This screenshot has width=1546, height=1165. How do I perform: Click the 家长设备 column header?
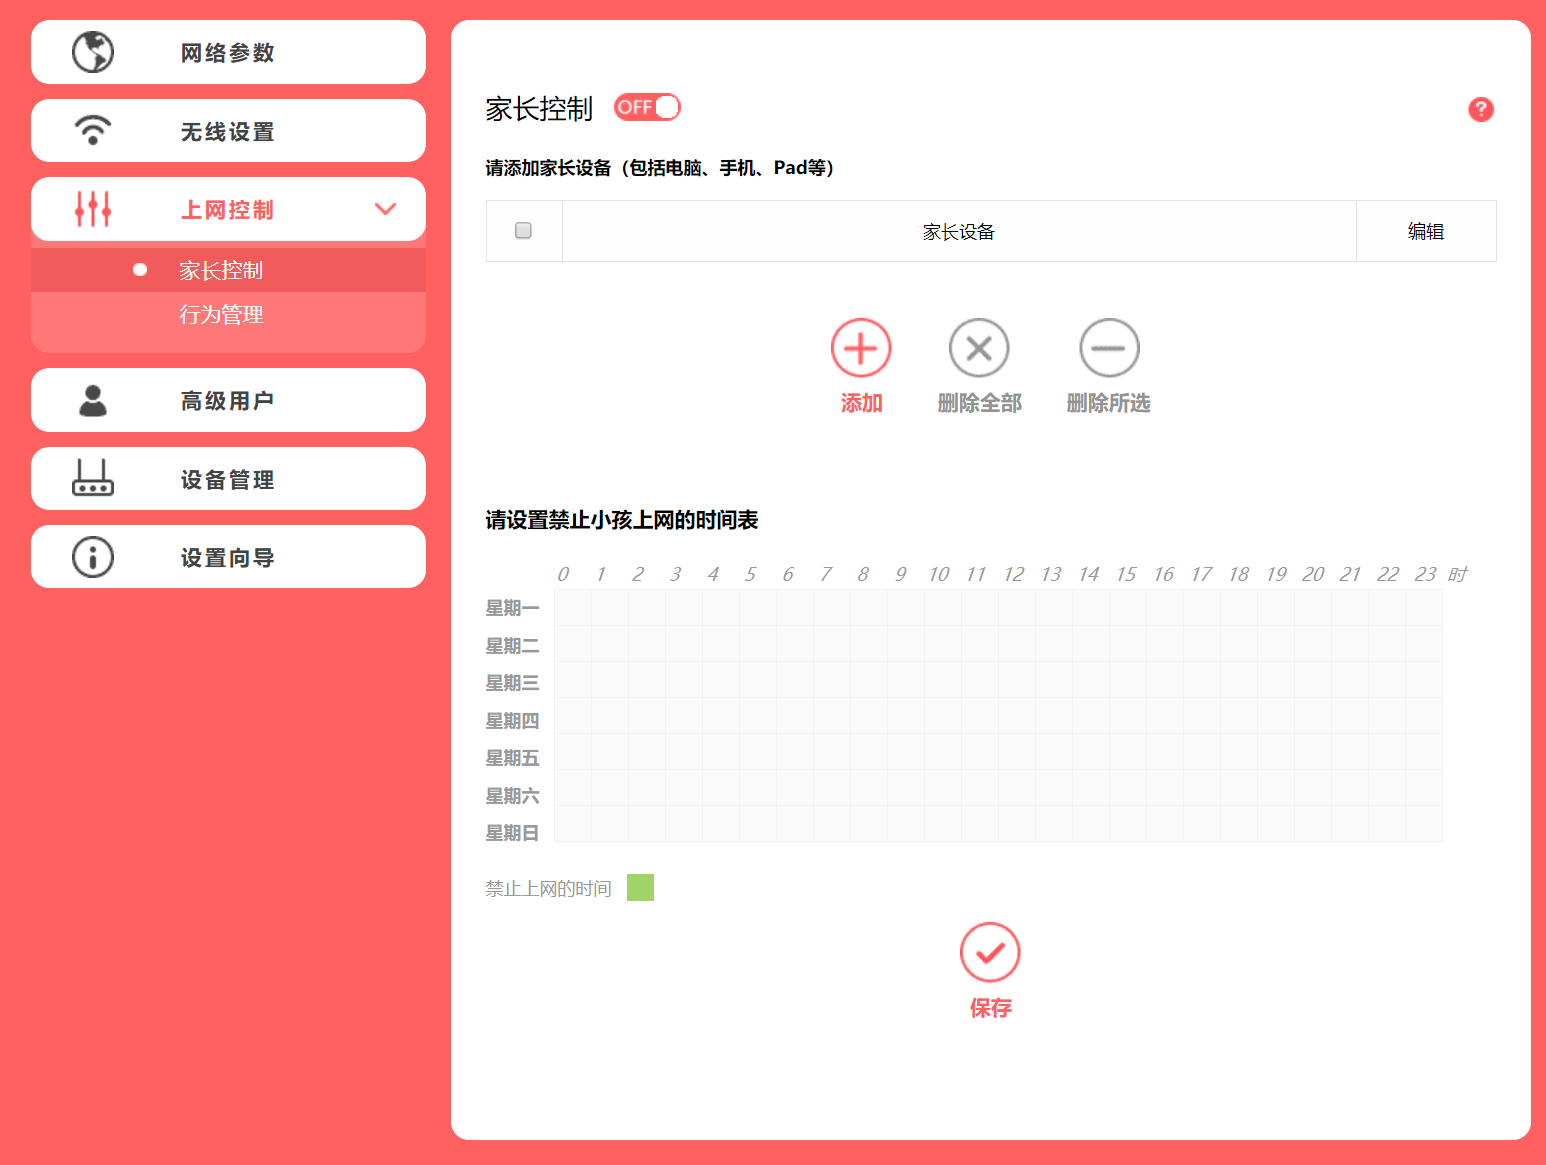coord(959,231)
